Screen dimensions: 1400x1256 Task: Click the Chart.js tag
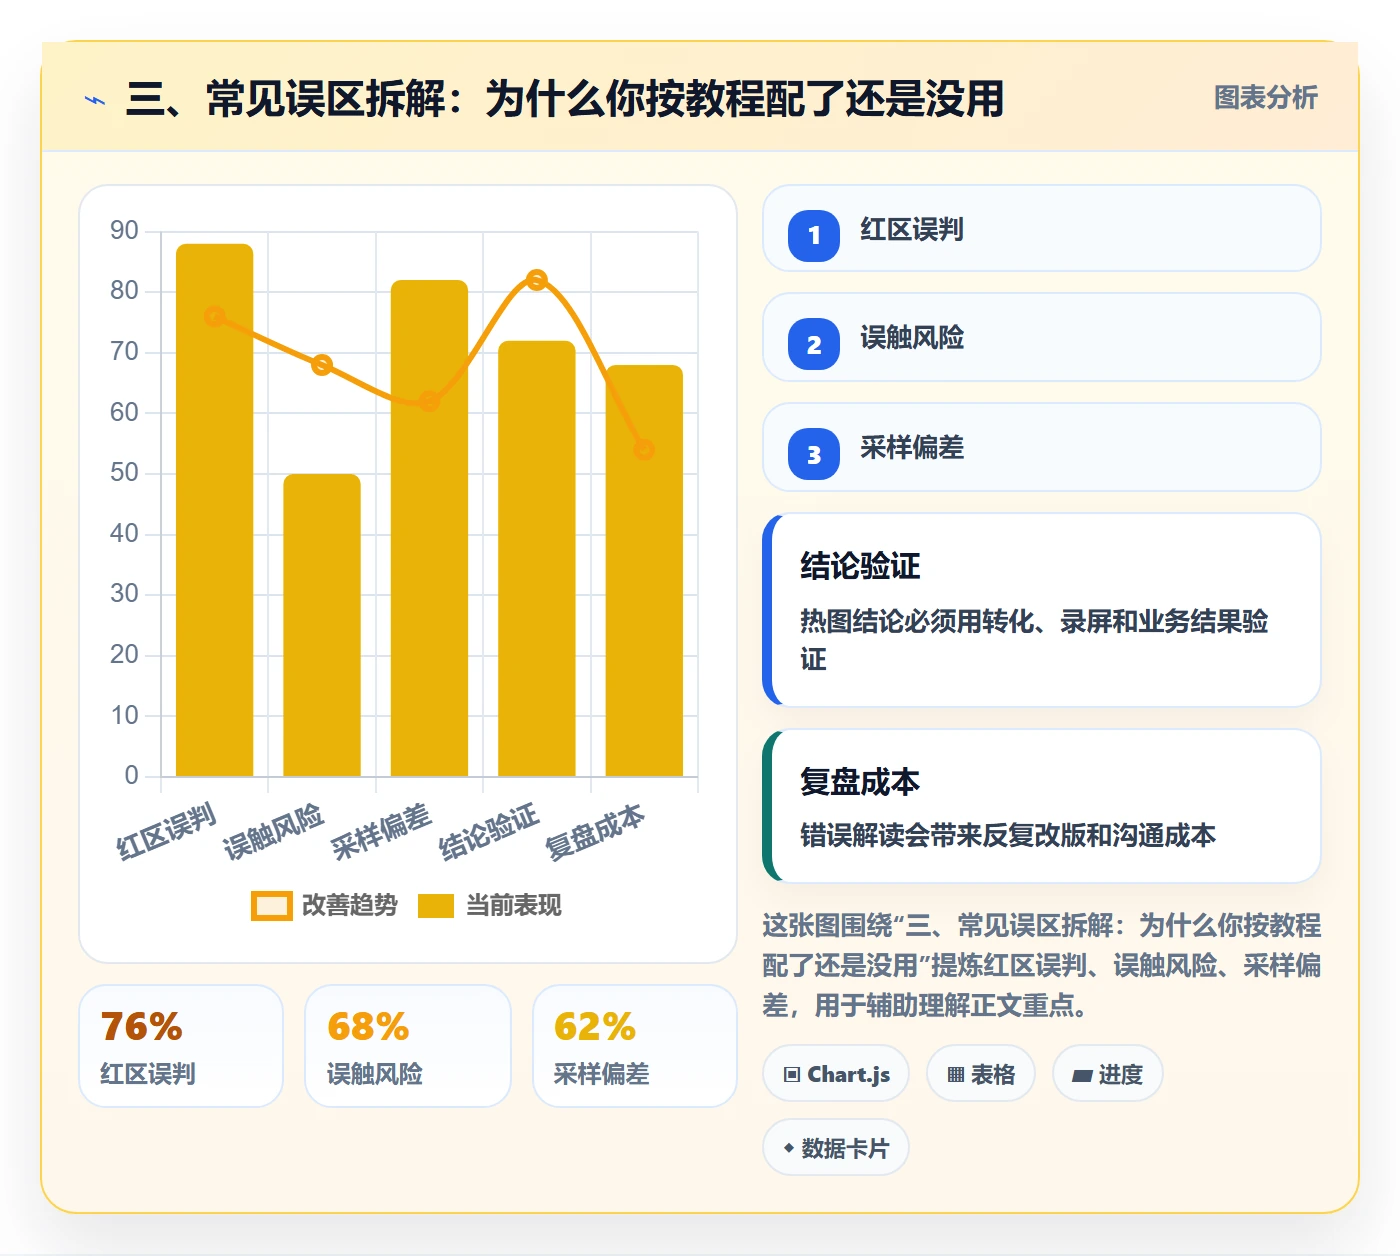[x=836, y=1074]
